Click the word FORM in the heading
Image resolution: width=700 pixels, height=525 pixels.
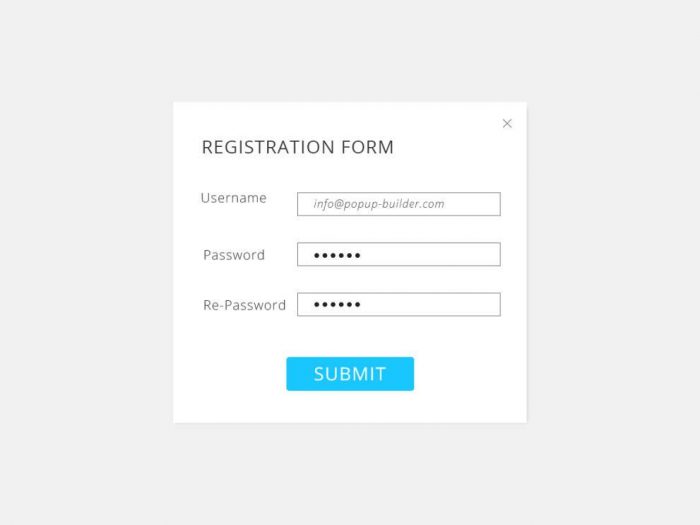pyautogui.click(x=367, y=148)
